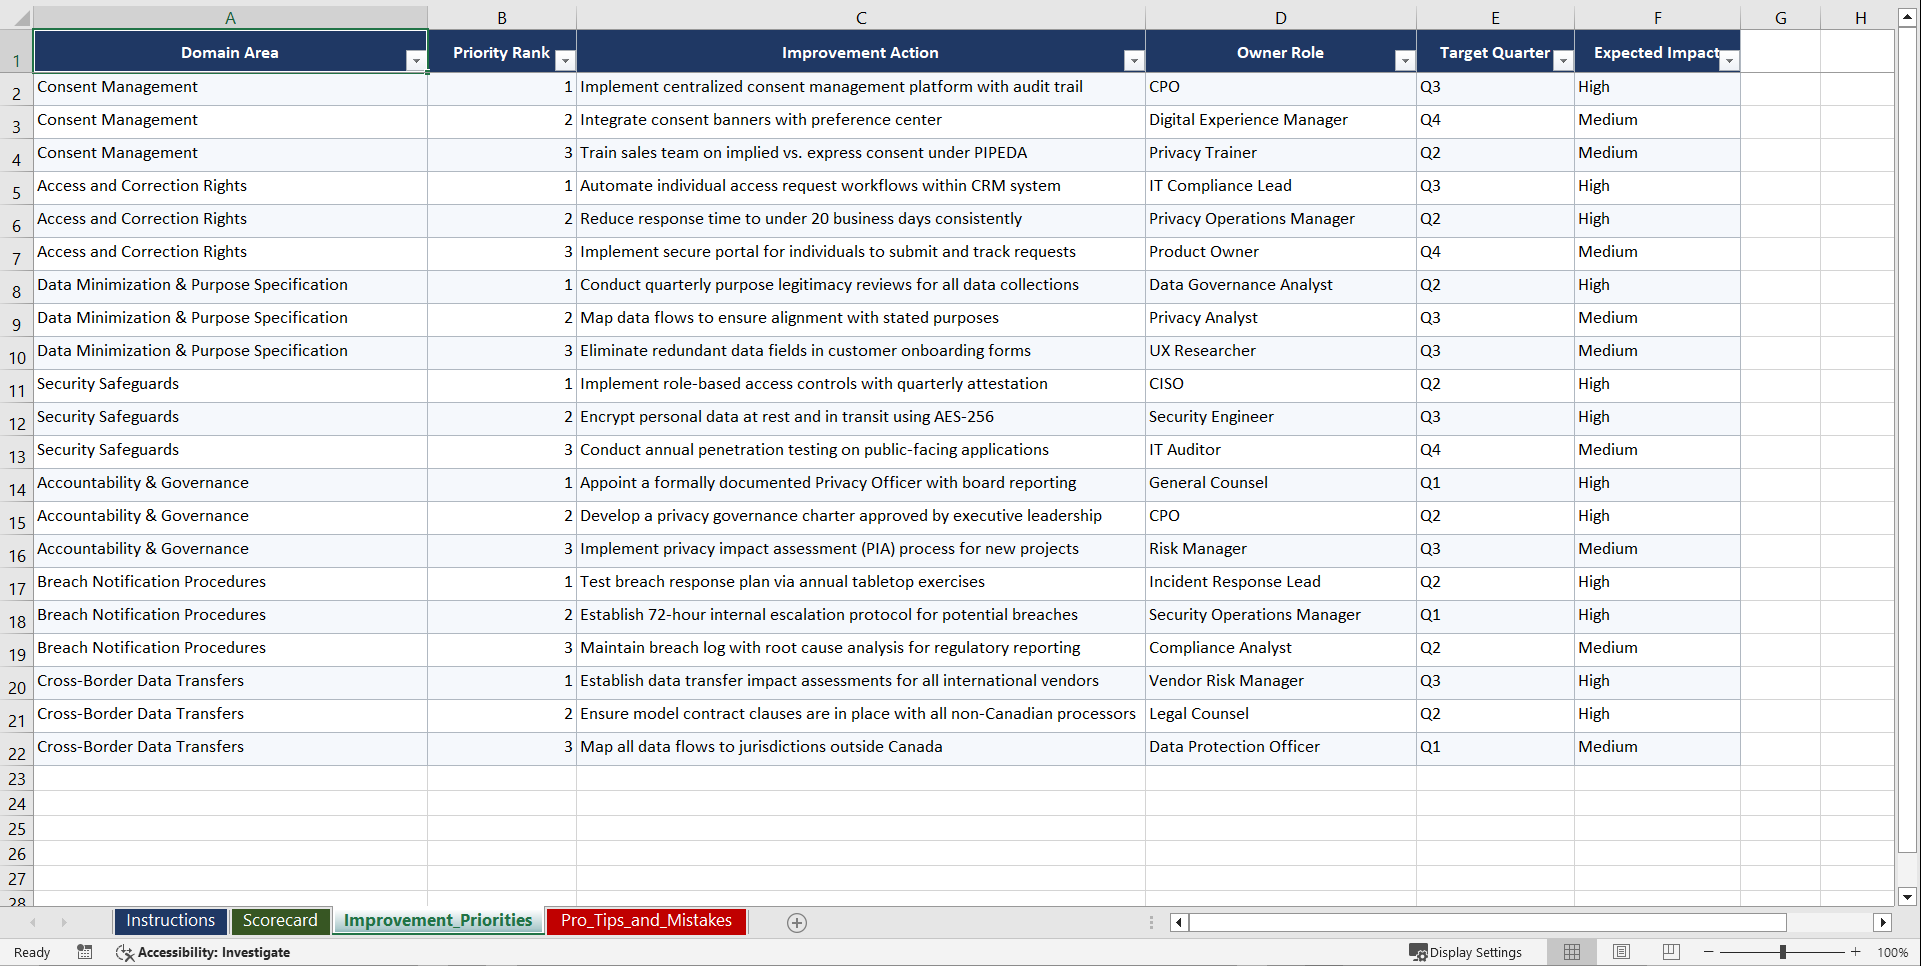Add a new worksheet with the plus icon
Screen dimensions: 1921x966
coord(796,922)
